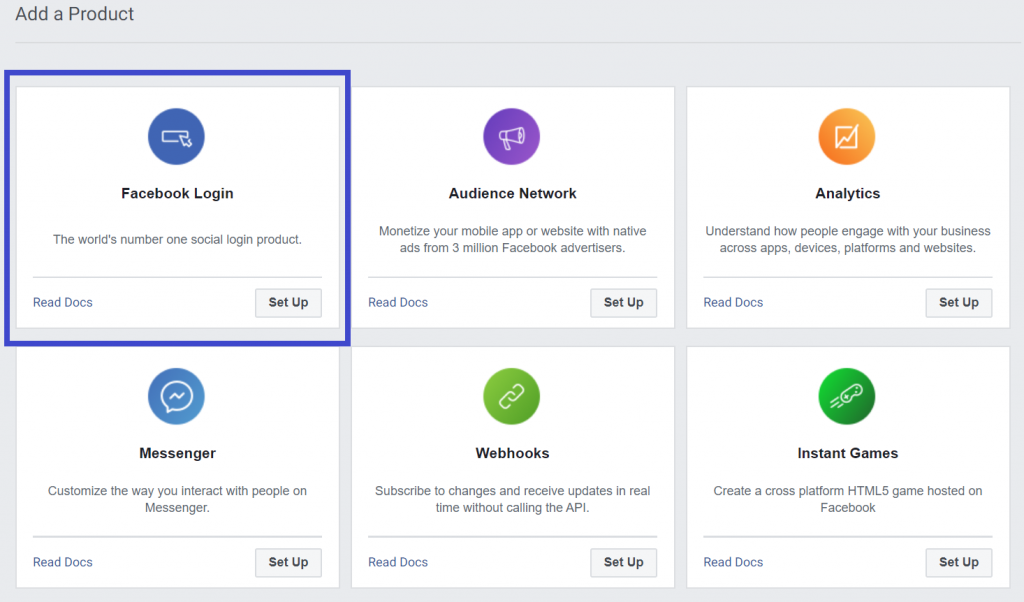
Task: Click the Facebook Login product icon
Action: (x=176, y=137)
